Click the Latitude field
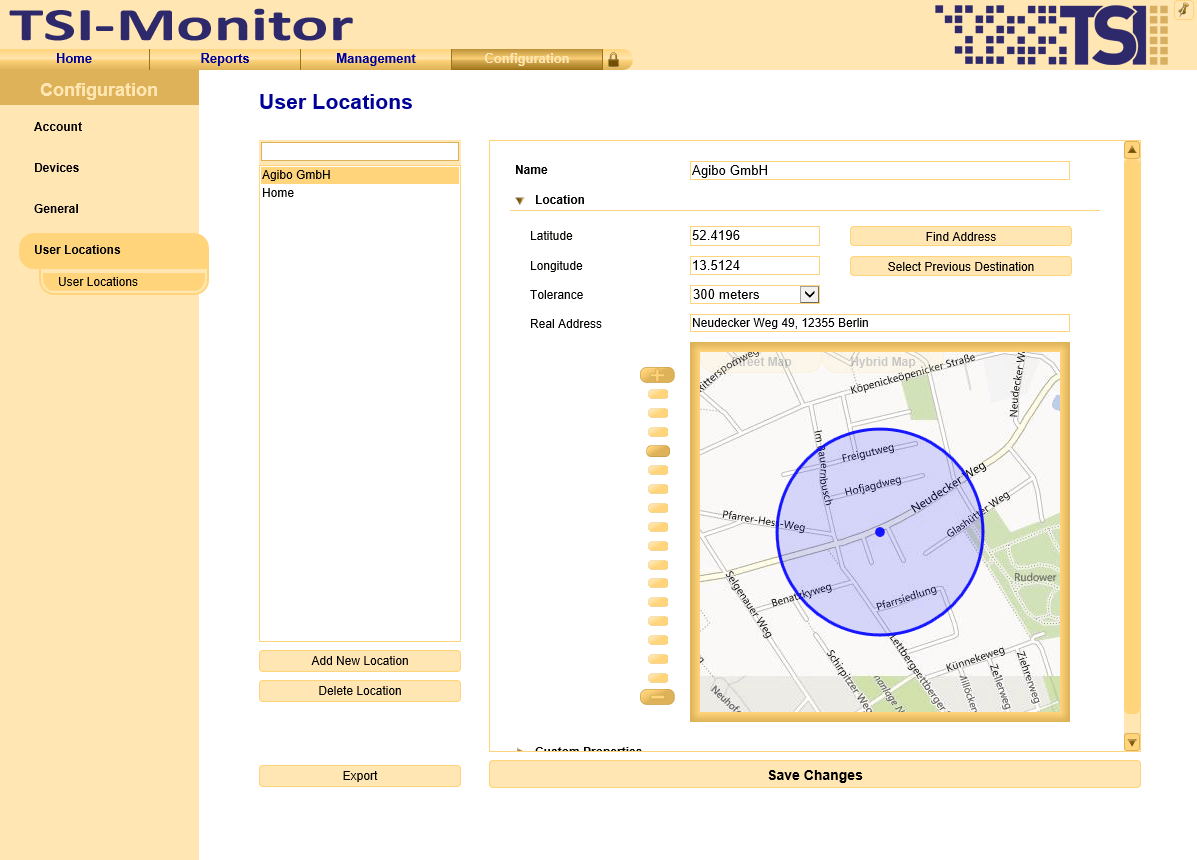The image size is (1197, 860). 754,236
